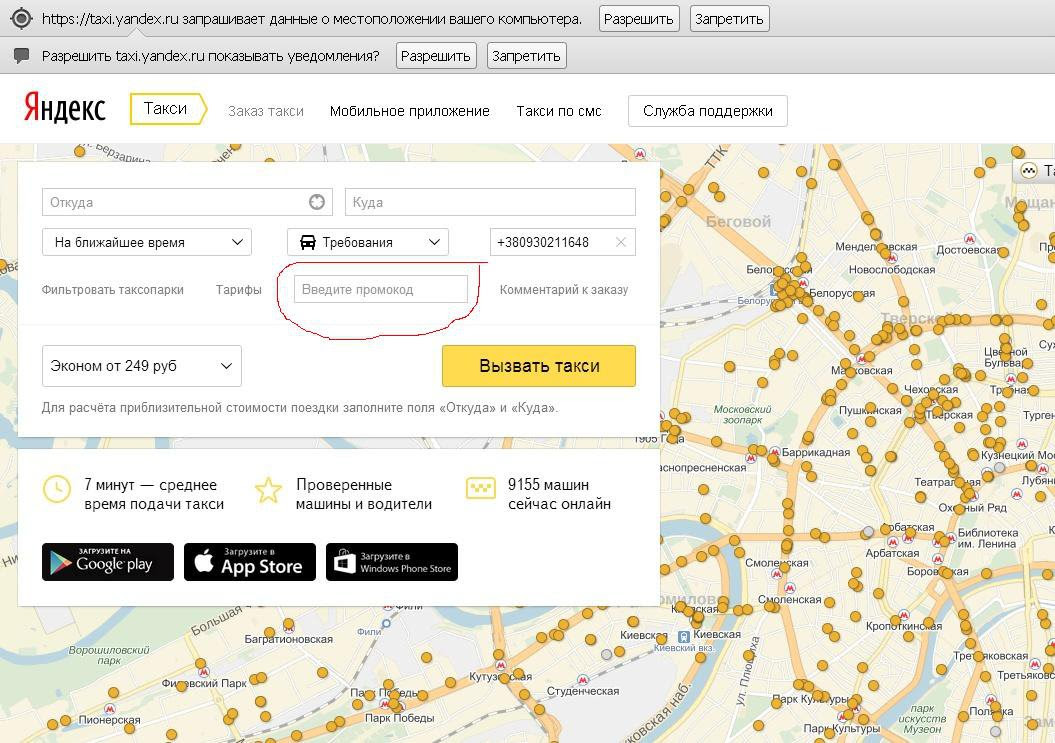This screenshot has height=743, width=1055.
Task: Click the taxi icon button at map corner
Action: 1033,171
